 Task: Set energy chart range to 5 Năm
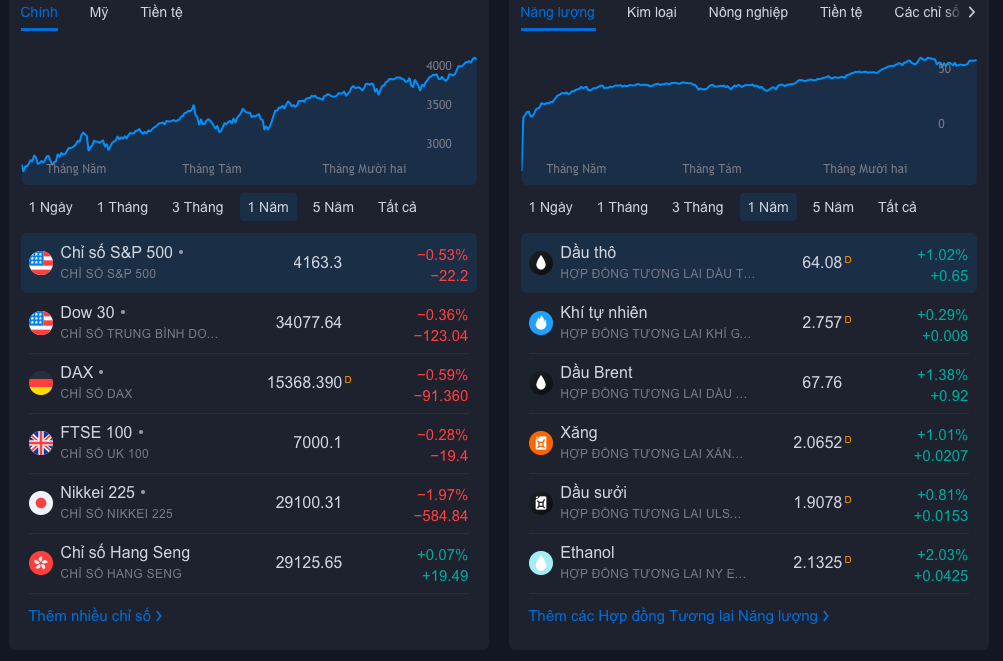click(833, 207)
